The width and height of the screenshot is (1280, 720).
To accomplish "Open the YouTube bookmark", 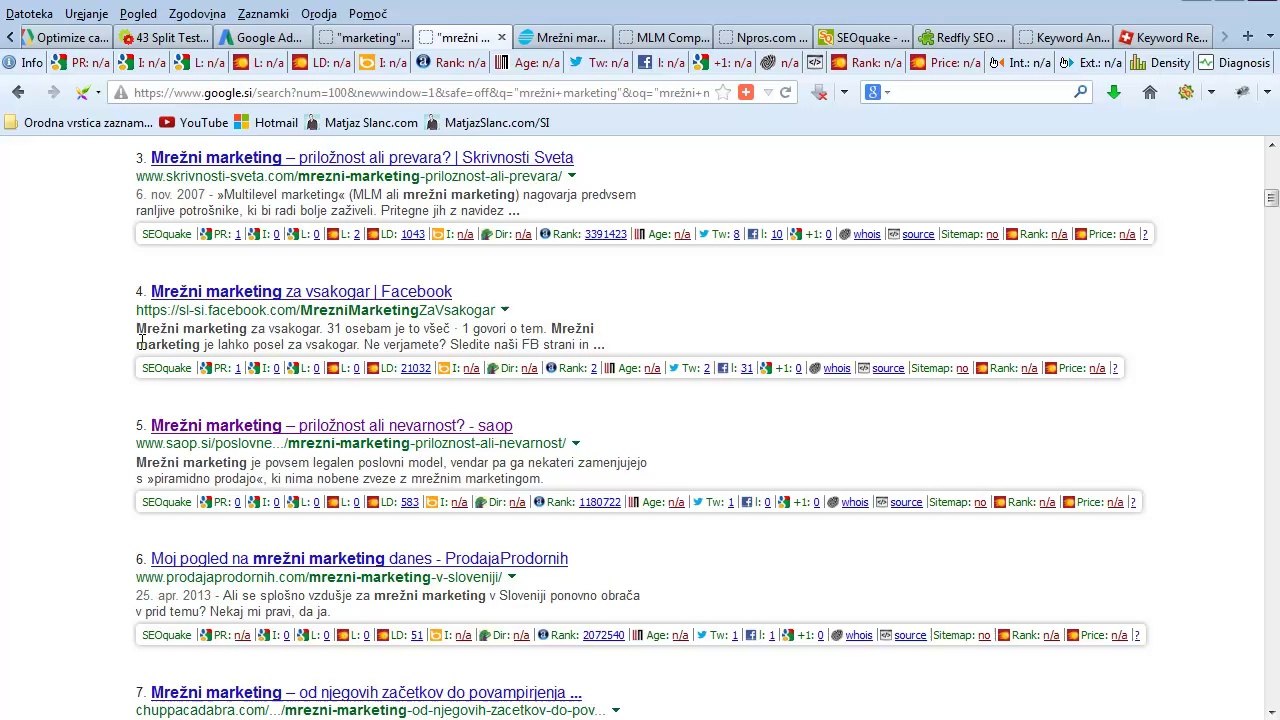I will 194,122.
